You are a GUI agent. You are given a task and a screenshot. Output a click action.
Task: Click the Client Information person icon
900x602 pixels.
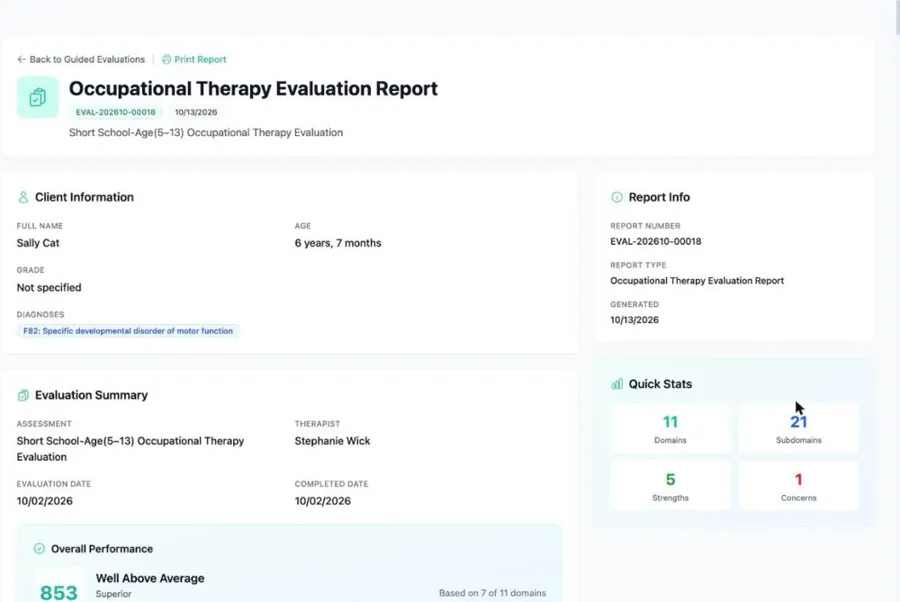click(23, 197)
